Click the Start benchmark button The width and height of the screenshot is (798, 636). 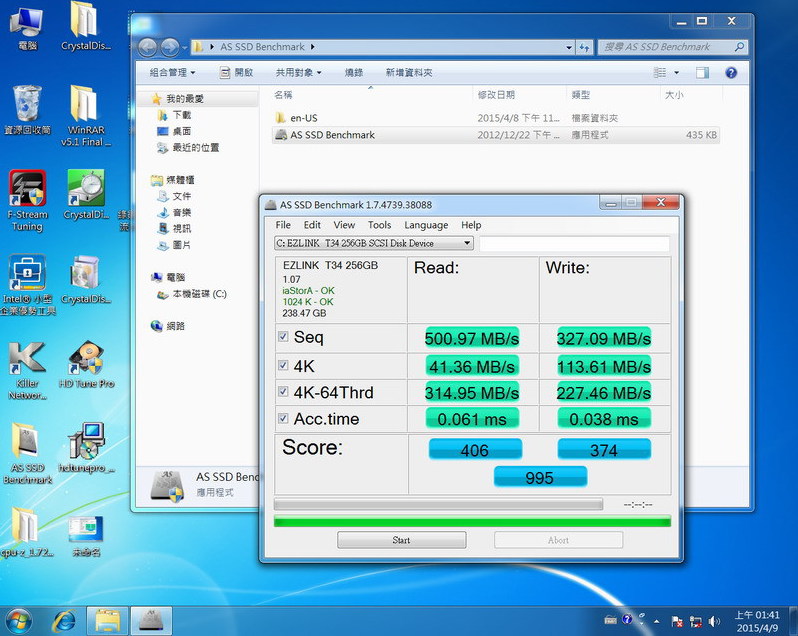point(402,540)
